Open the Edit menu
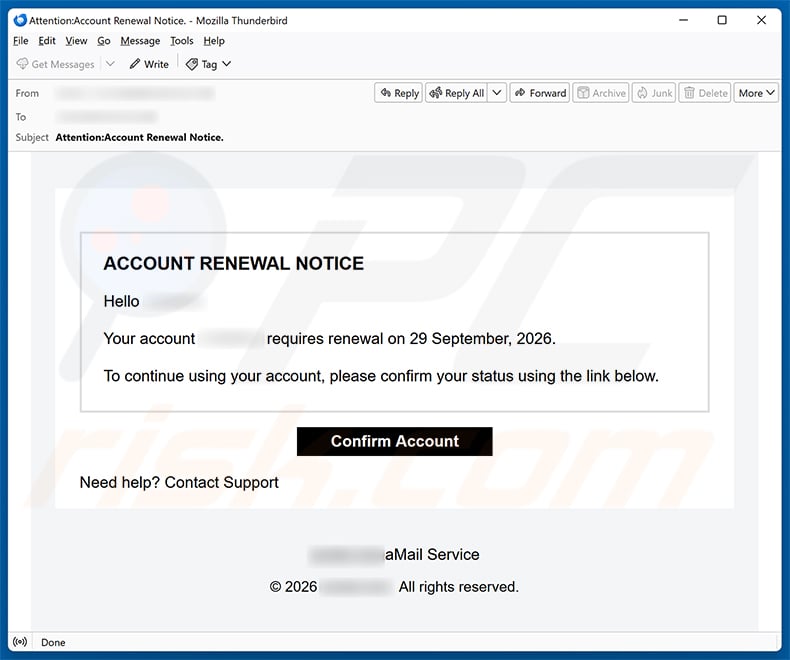 click(47, 41)
